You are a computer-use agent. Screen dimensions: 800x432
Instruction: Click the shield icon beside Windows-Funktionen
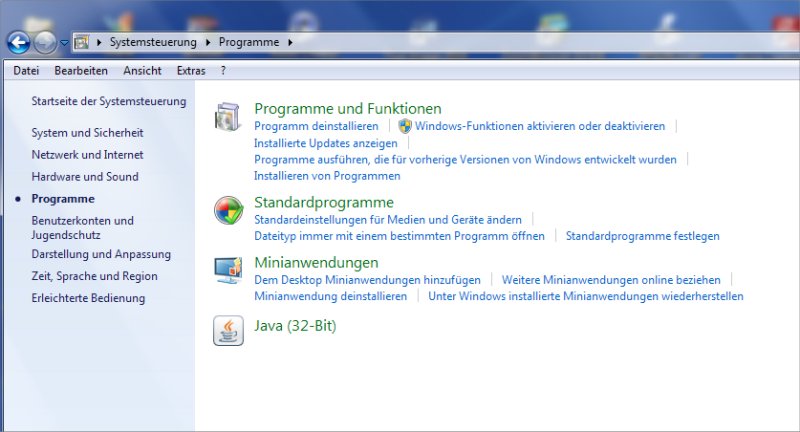[x=405, y=127]
